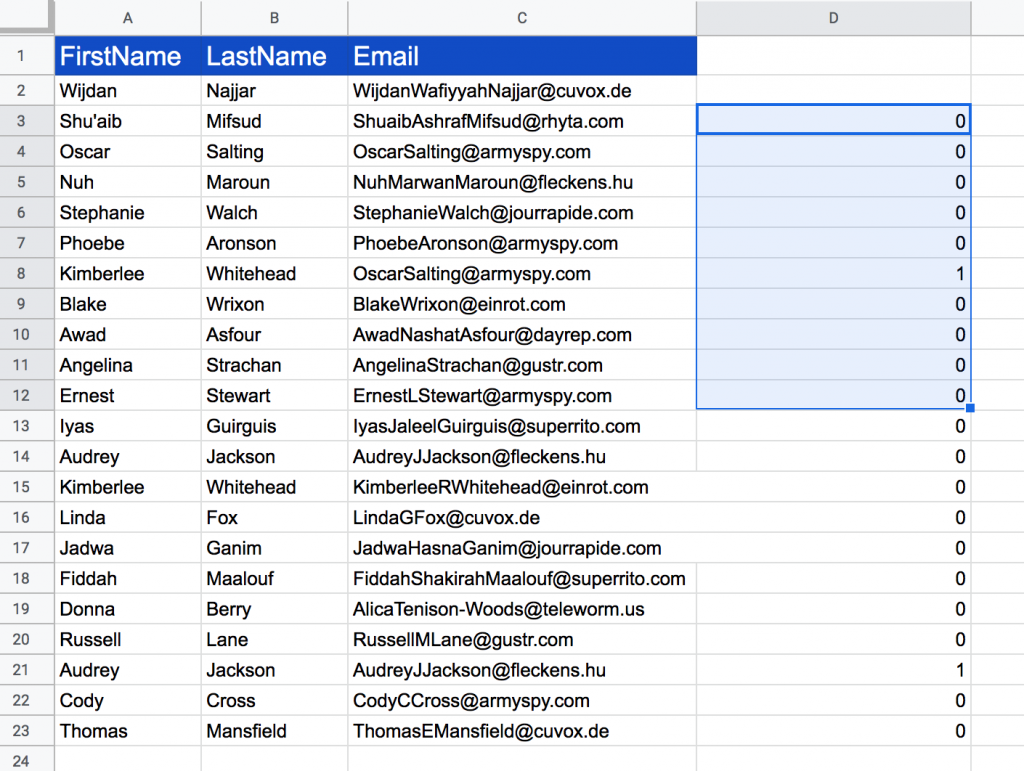The height and width of the screenshot is (771, 1024).
Task: Click the select-all corner box
Action: [x=26, y=16]
